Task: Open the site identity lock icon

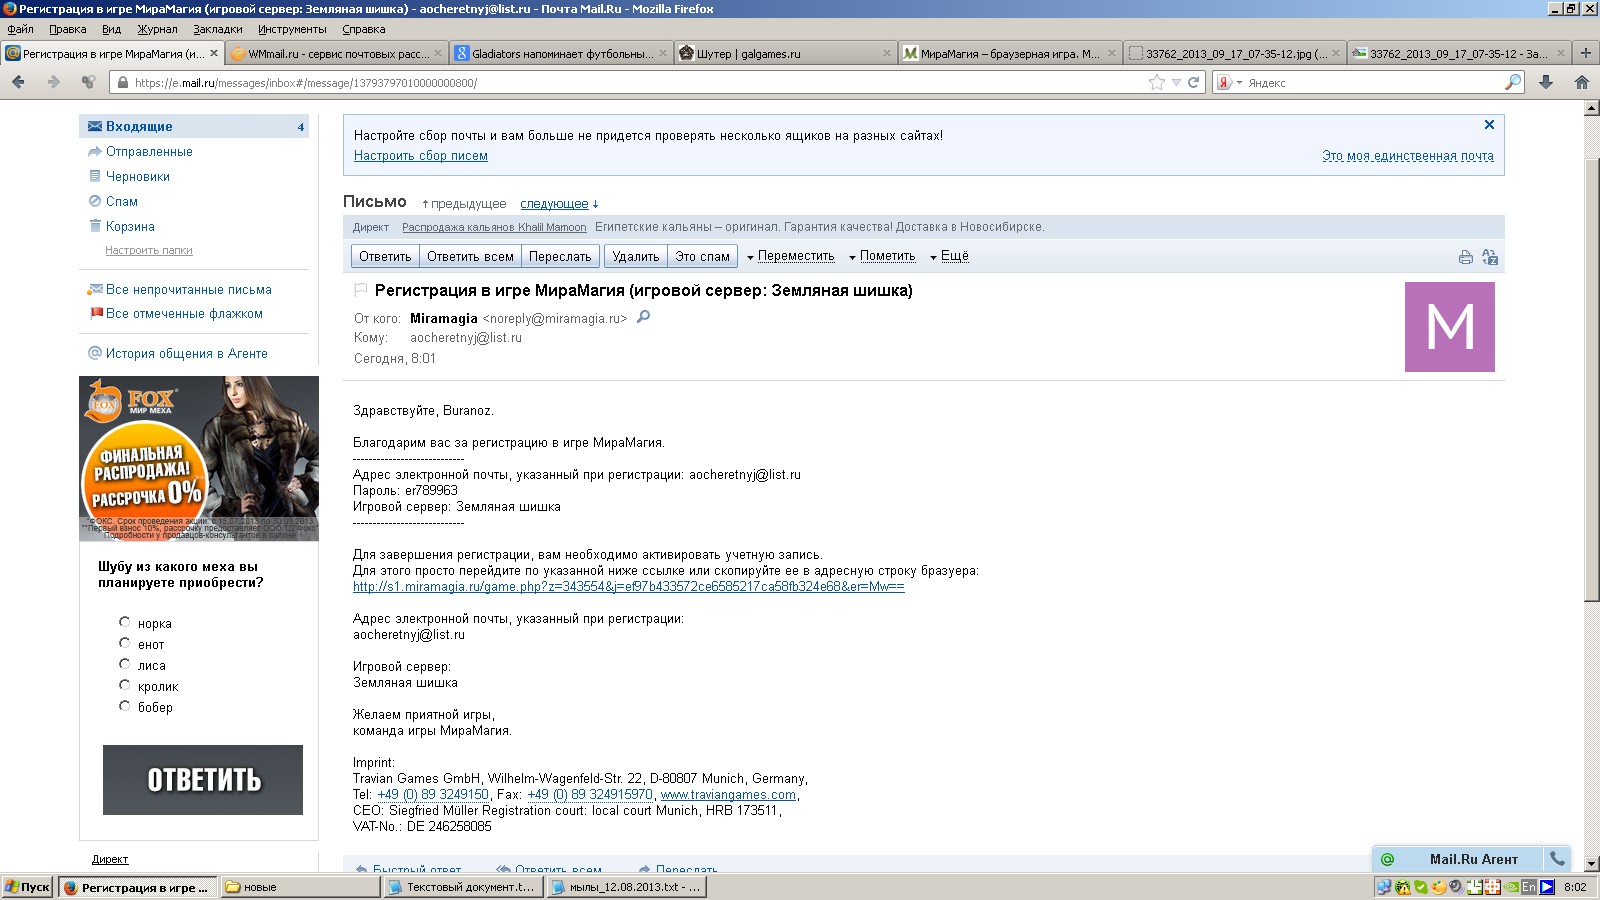Action: click(x=123, y=83)
